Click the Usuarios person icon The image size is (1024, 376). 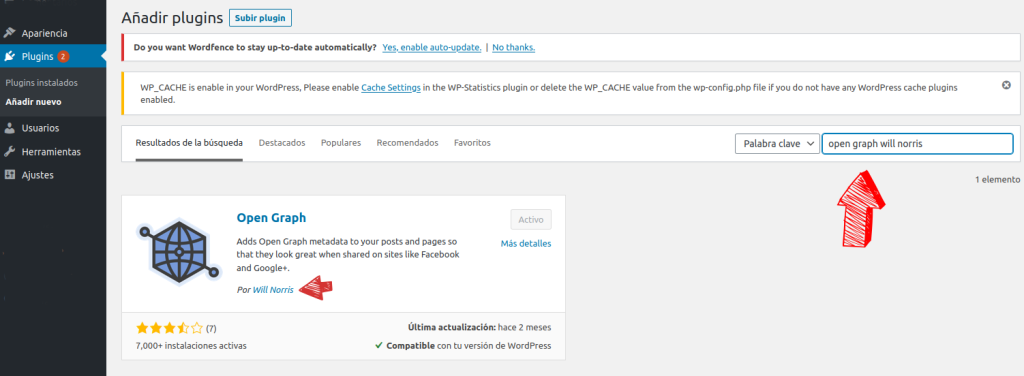[9, 128]
